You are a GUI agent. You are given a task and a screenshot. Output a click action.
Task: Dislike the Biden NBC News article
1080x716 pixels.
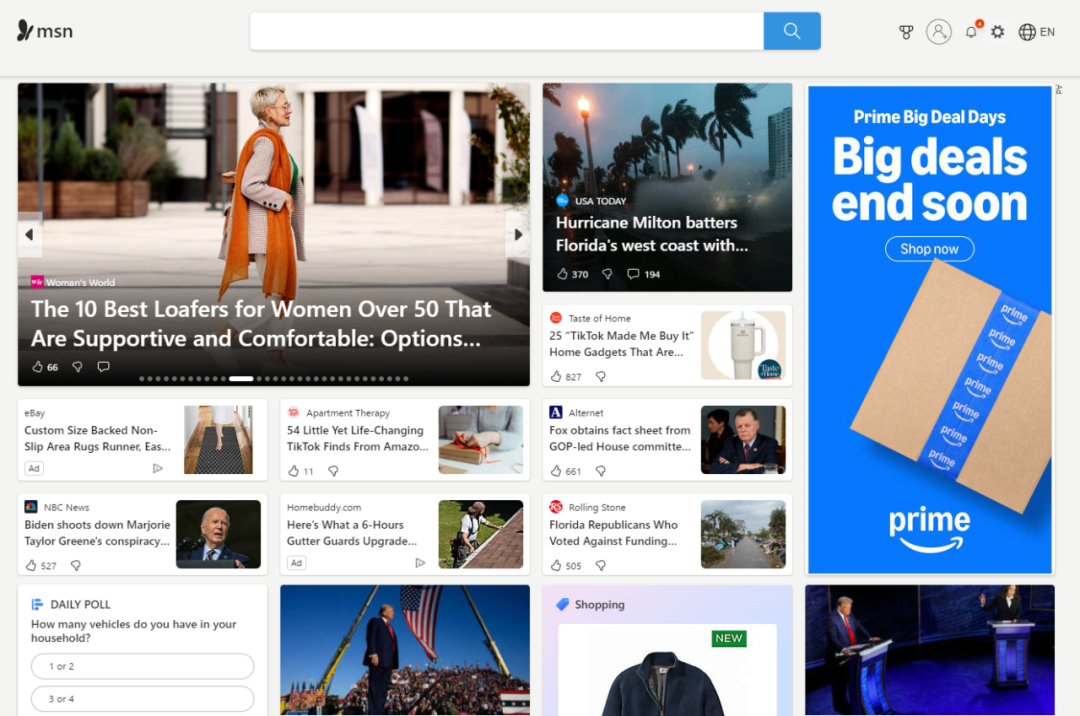(x=76, y=565)
